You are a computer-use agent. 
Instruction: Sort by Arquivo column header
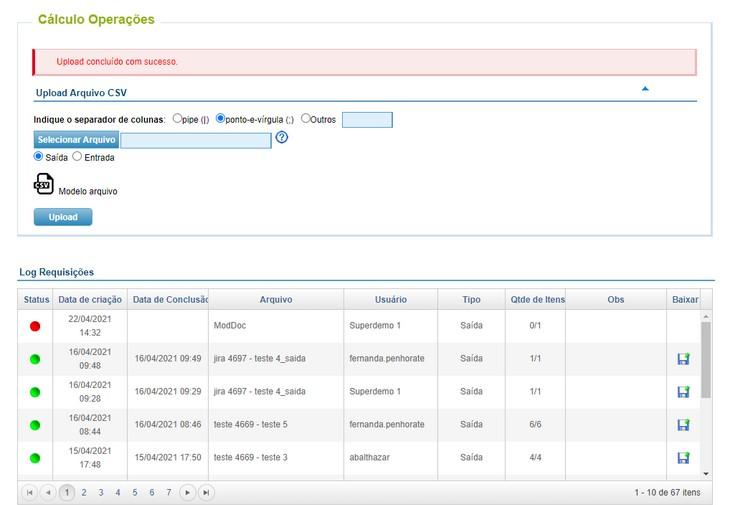tap(276, 300)
